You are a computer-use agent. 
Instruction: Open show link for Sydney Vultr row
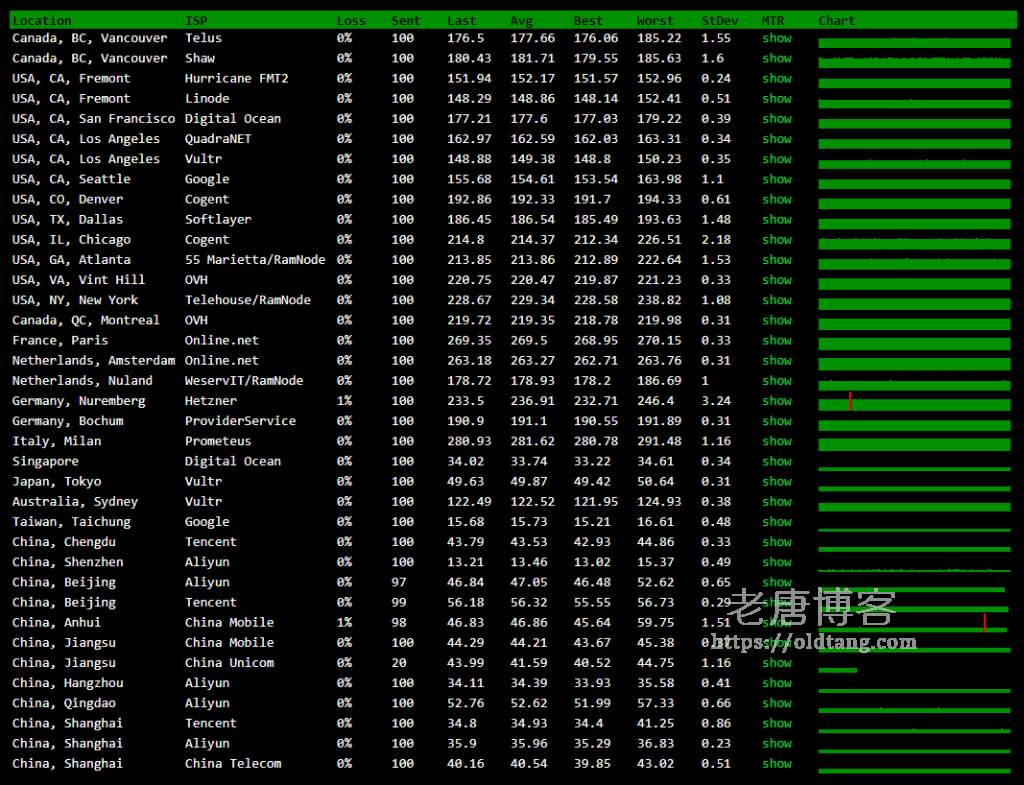[x=776, y=502]
